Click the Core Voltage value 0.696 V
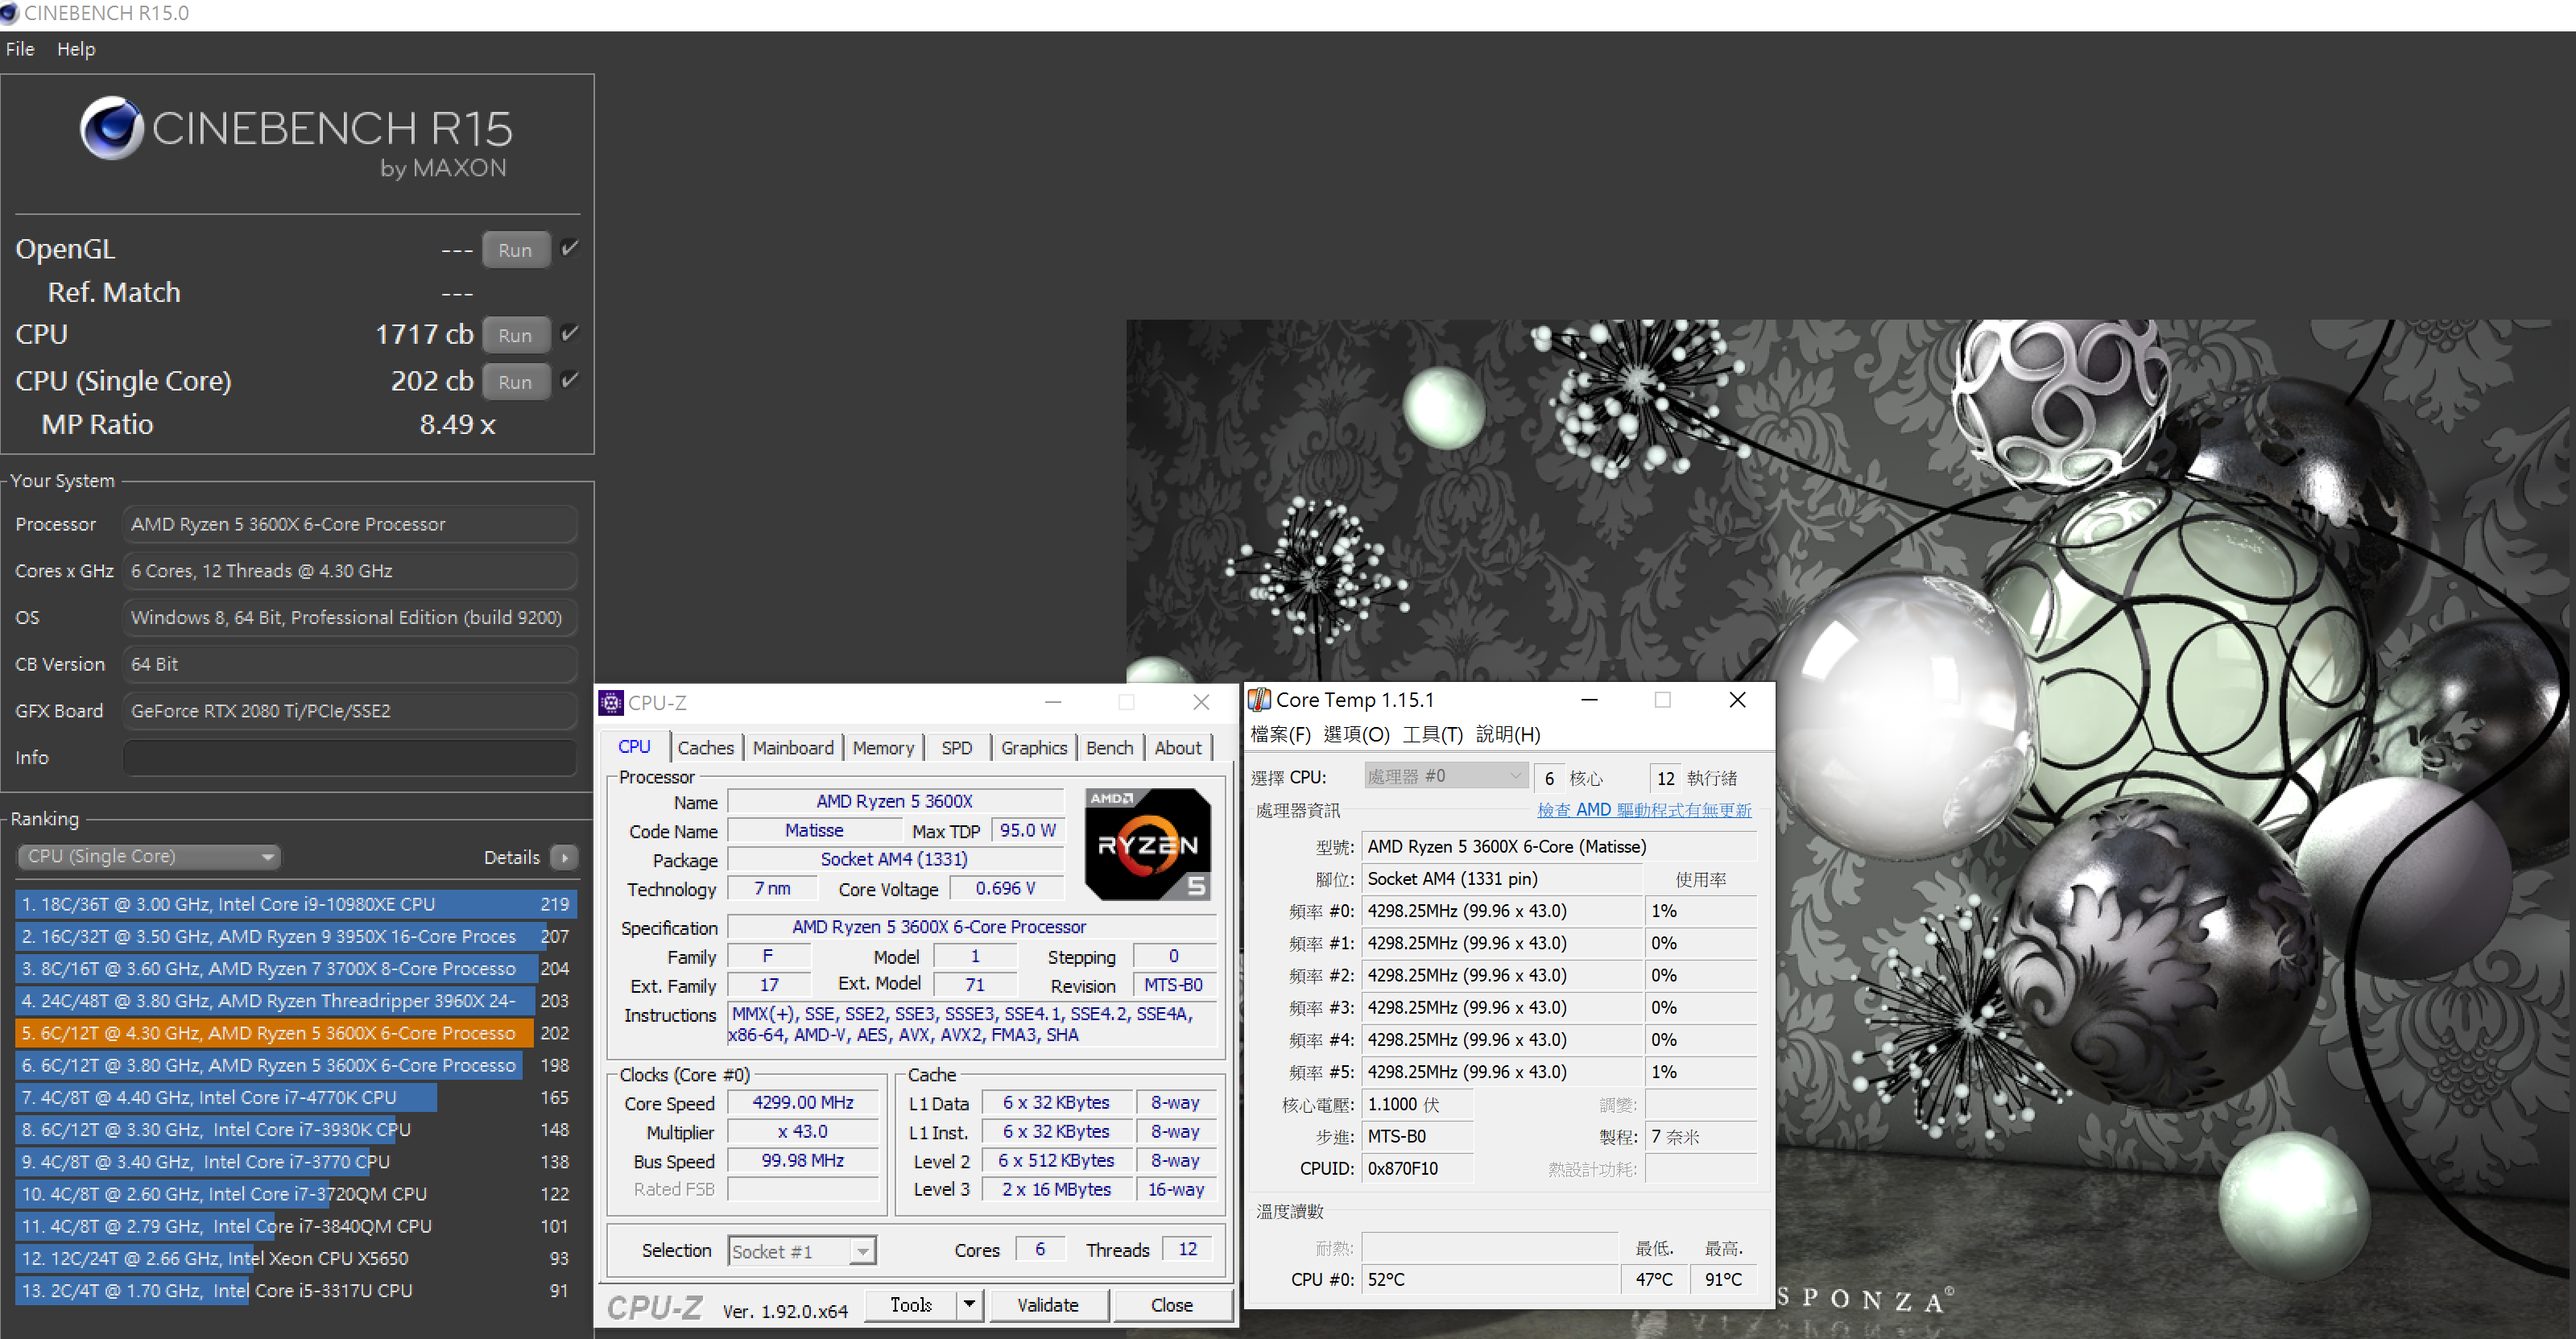Screen dimensions: 2576x1339 pyautogui.click(x=1006, y=888)
